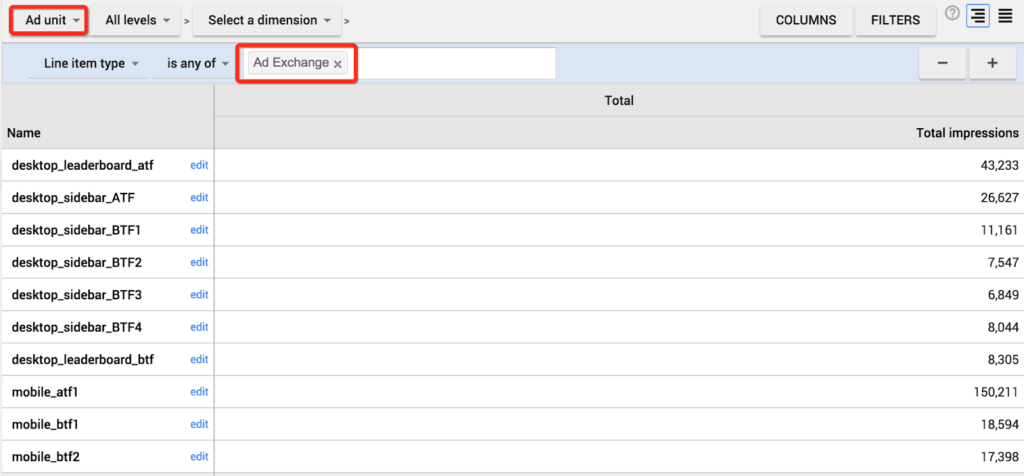Select the desktop_leaderboard_btf row name
The image size is (1024, 476).
pyautogui.click(x=83, y=360)
